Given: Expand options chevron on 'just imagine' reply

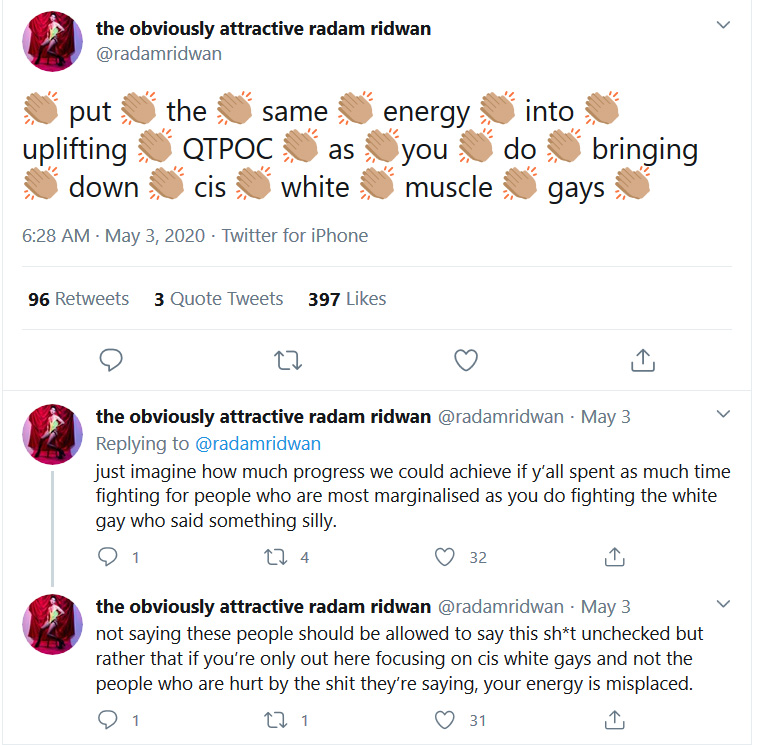Looking at the screenshot, I should [x=723, y=414].
